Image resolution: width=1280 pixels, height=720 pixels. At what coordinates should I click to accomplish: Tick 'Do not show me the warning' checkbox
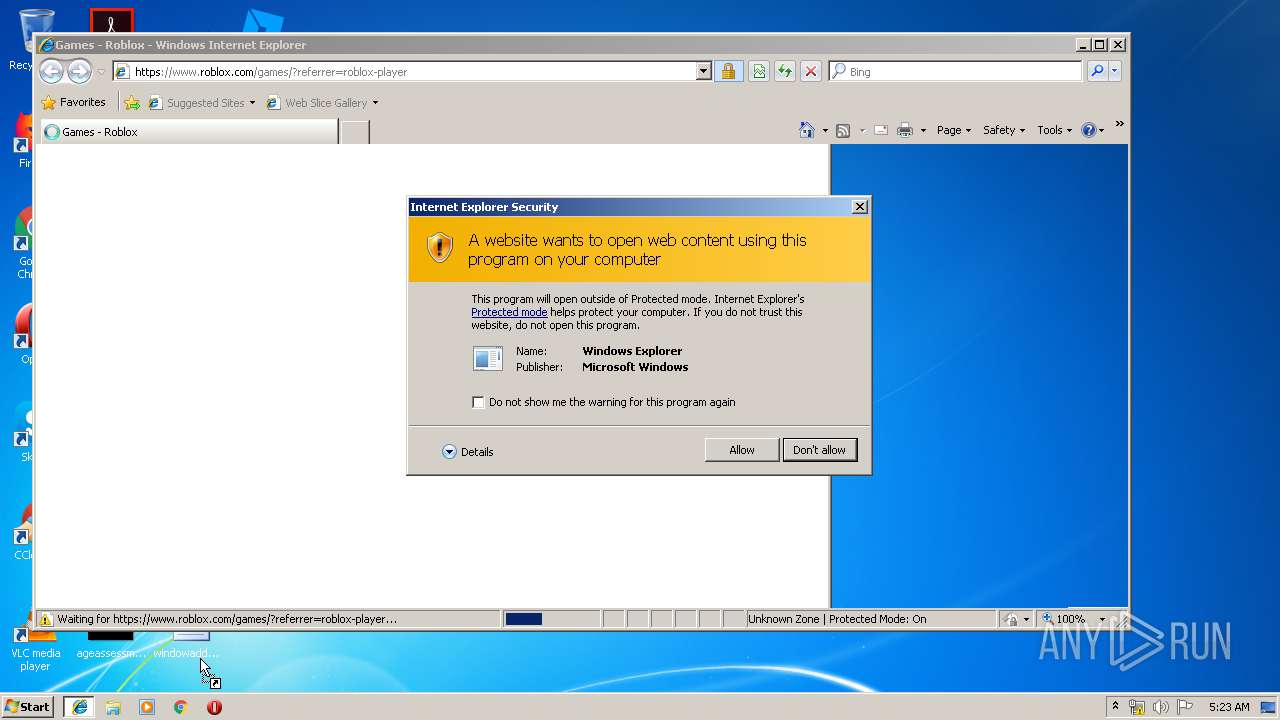tap(478, 402)
